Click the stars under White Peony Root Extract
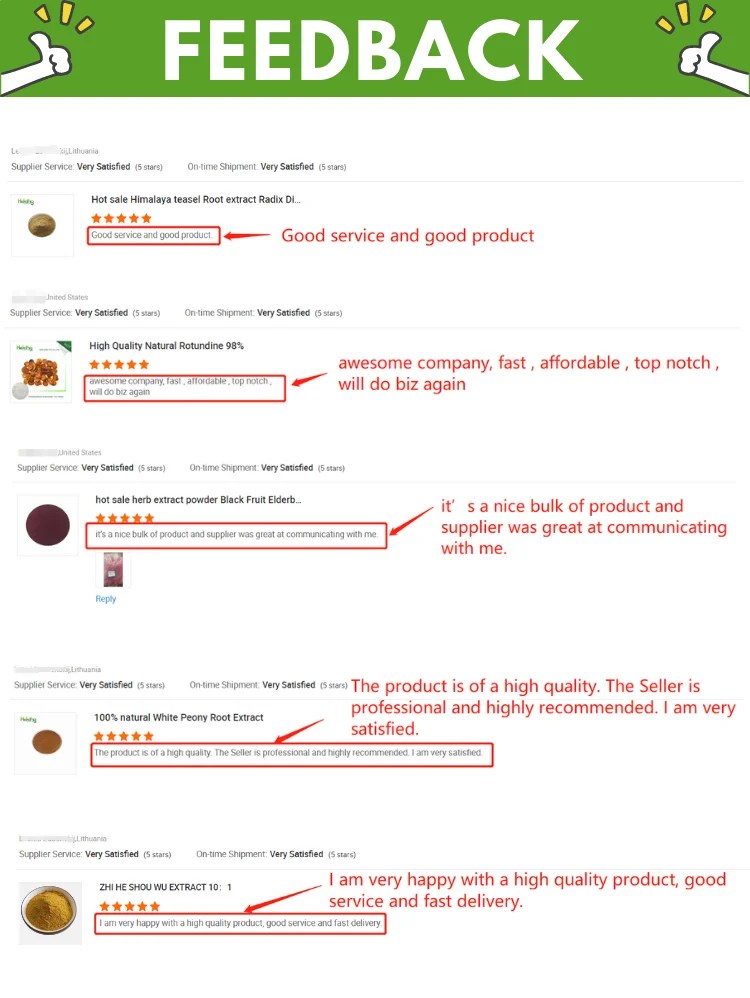The image size is (750, 998). (x=124, y=736)
